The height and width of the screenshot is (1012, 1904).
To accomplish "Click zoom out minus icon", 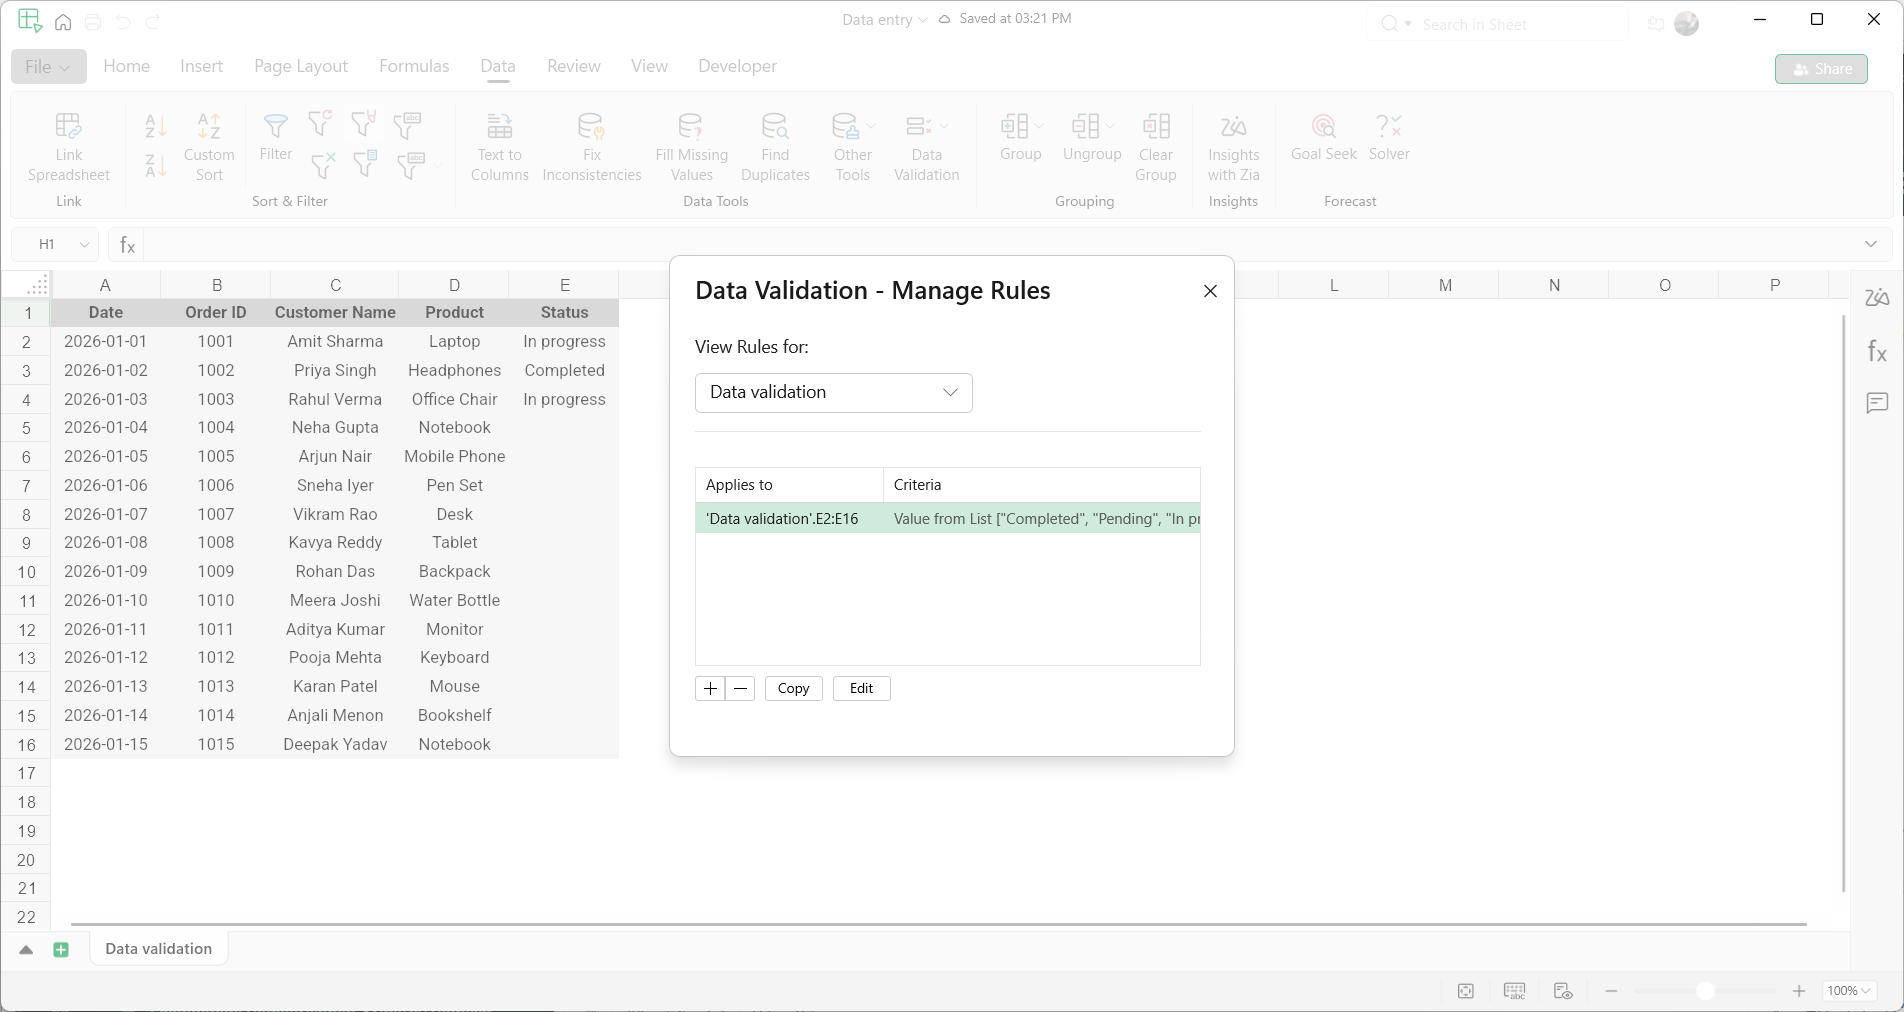I will pyautogui.click(x=1611, y=991).
